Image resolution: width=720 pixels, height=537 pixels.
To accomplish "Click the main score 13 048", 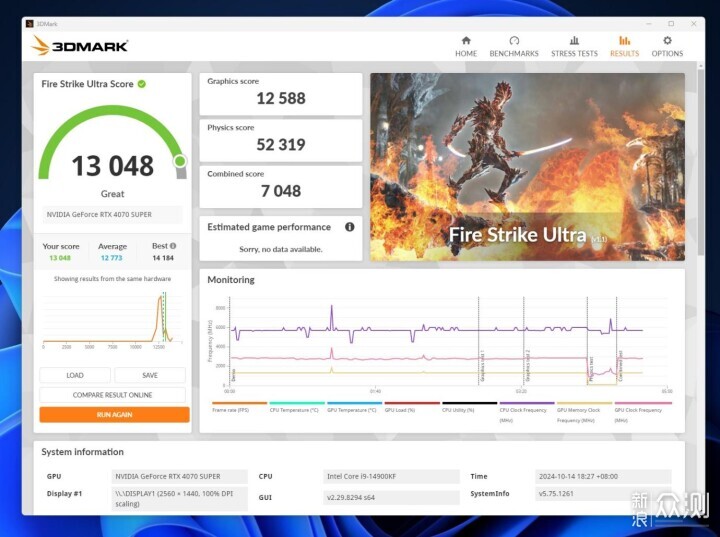I will coord(112,166).
